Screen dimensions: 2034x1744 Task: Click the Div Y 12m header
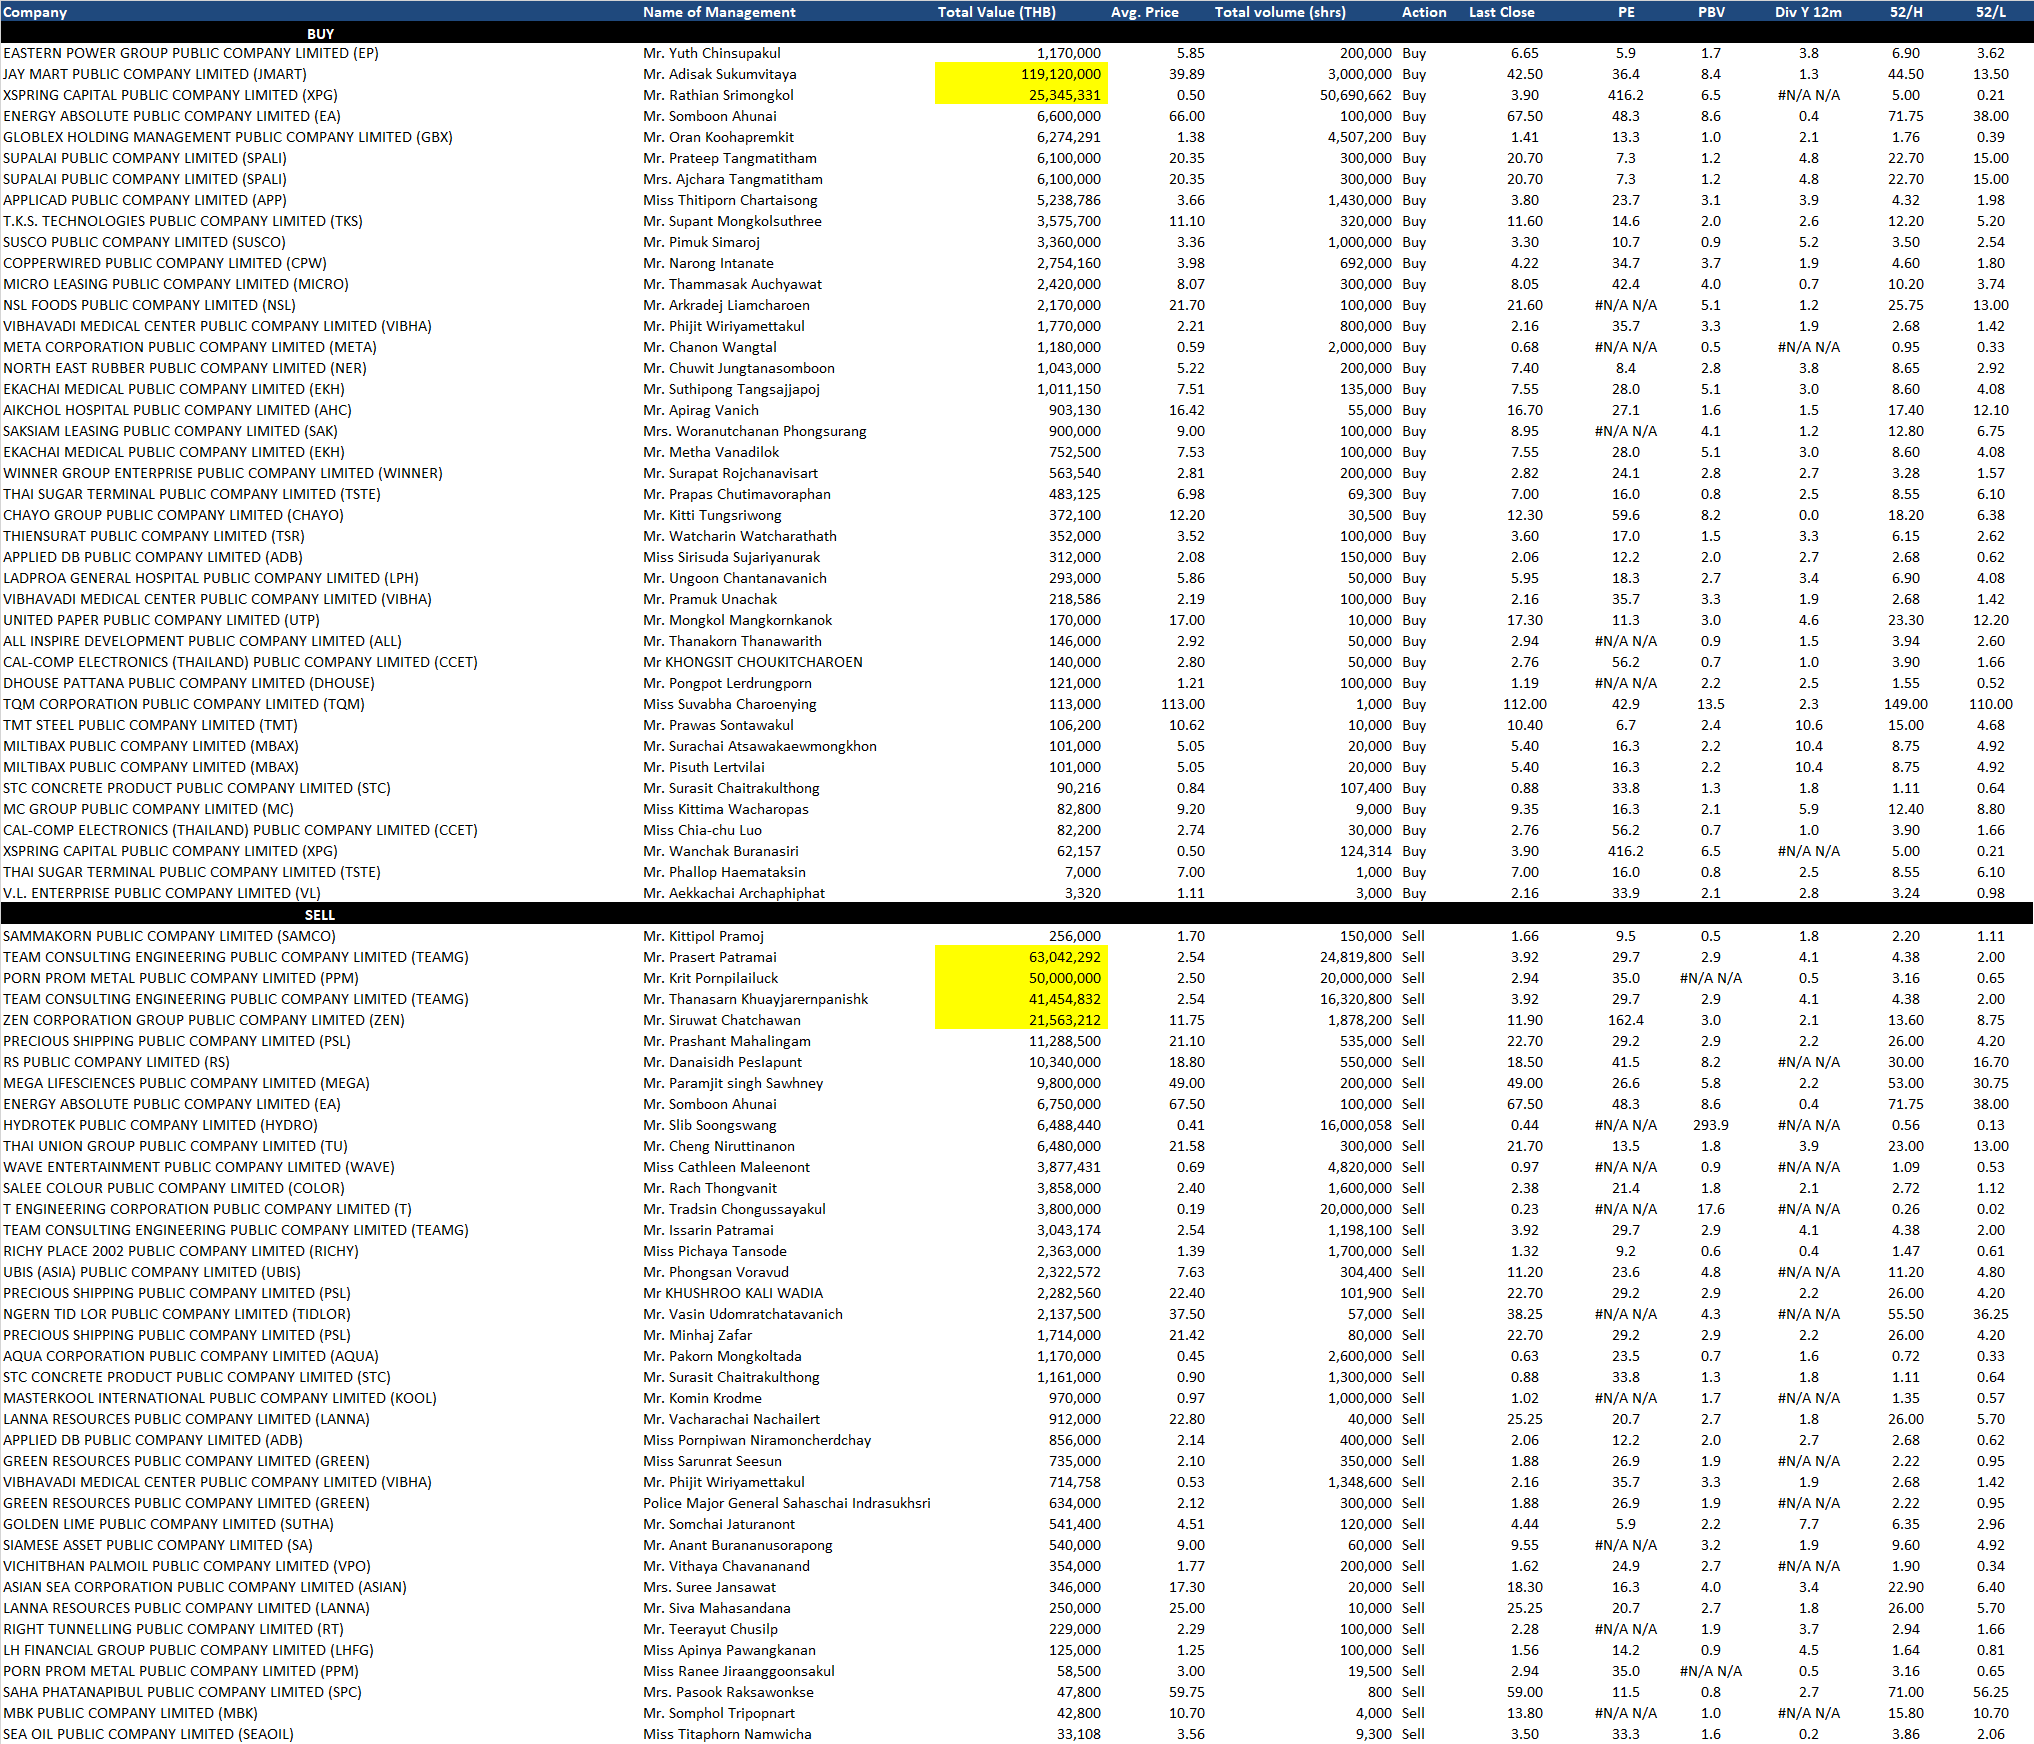pos(1808,12)
